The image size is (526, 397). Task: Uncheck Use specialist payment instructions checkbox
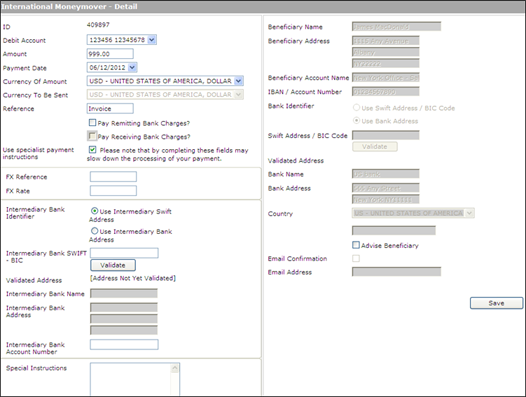coord(93,150)
